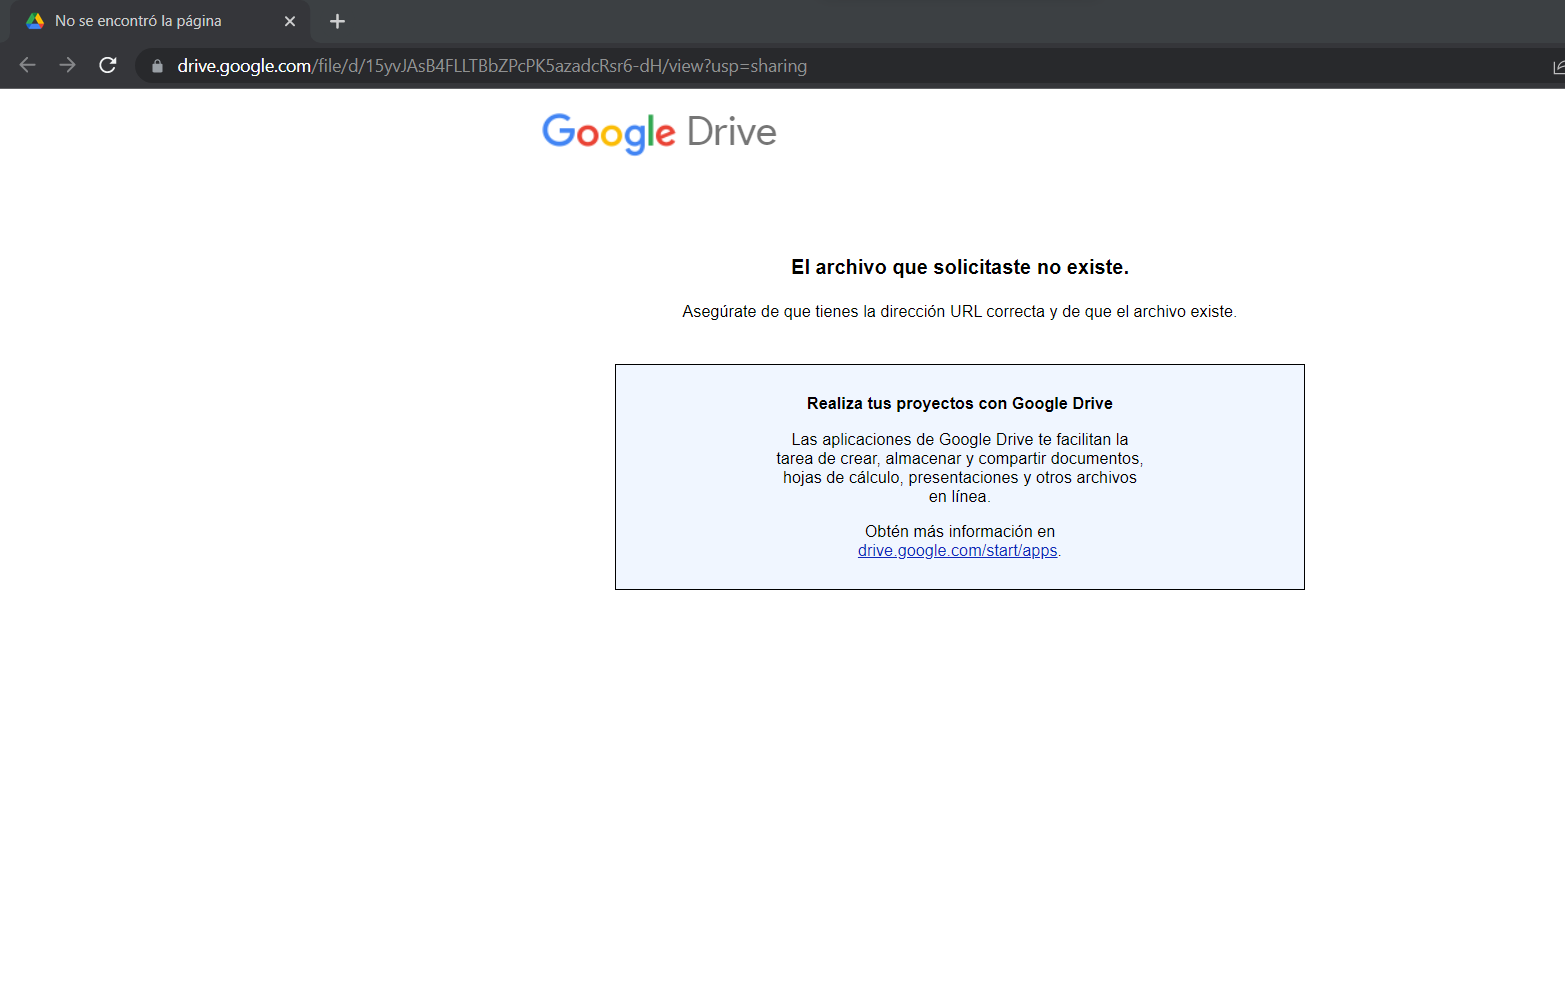The height and width of the screenshot is (997, 1565).
Task: Click the 'Obtén más información' text
Action: pyautogui.click(x=959, y=531)
